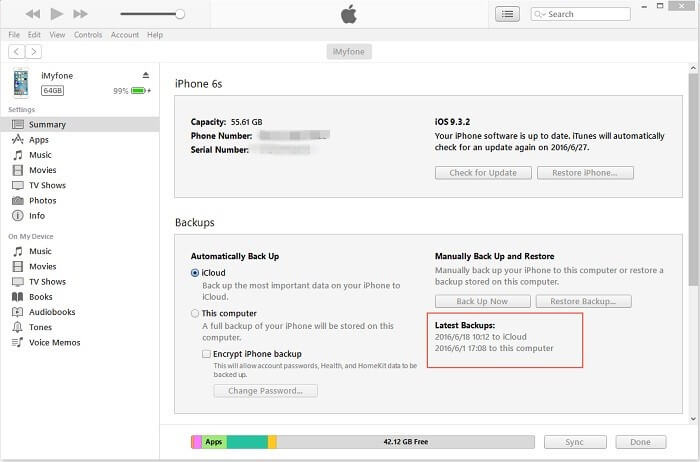Adjust the volume slider knob
This screenshot has height=462, width=700.
180,14
